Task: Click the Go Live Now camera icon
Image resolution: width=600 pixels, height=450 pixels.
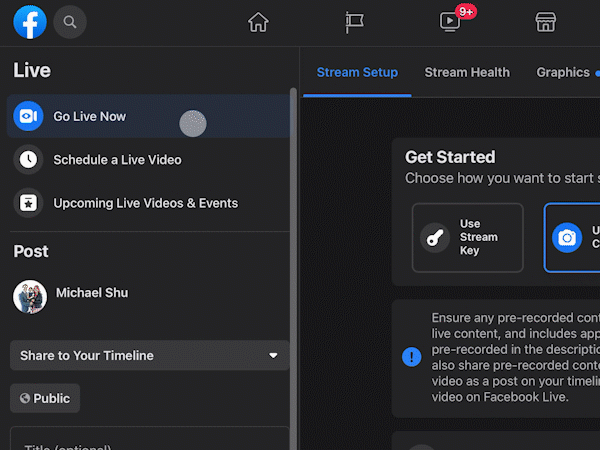Action: point(29,117)
